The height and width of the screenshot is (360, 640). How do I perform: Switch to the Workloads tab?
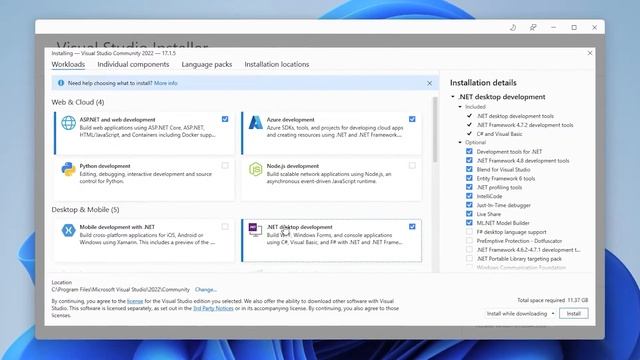(x=68, y=64)
